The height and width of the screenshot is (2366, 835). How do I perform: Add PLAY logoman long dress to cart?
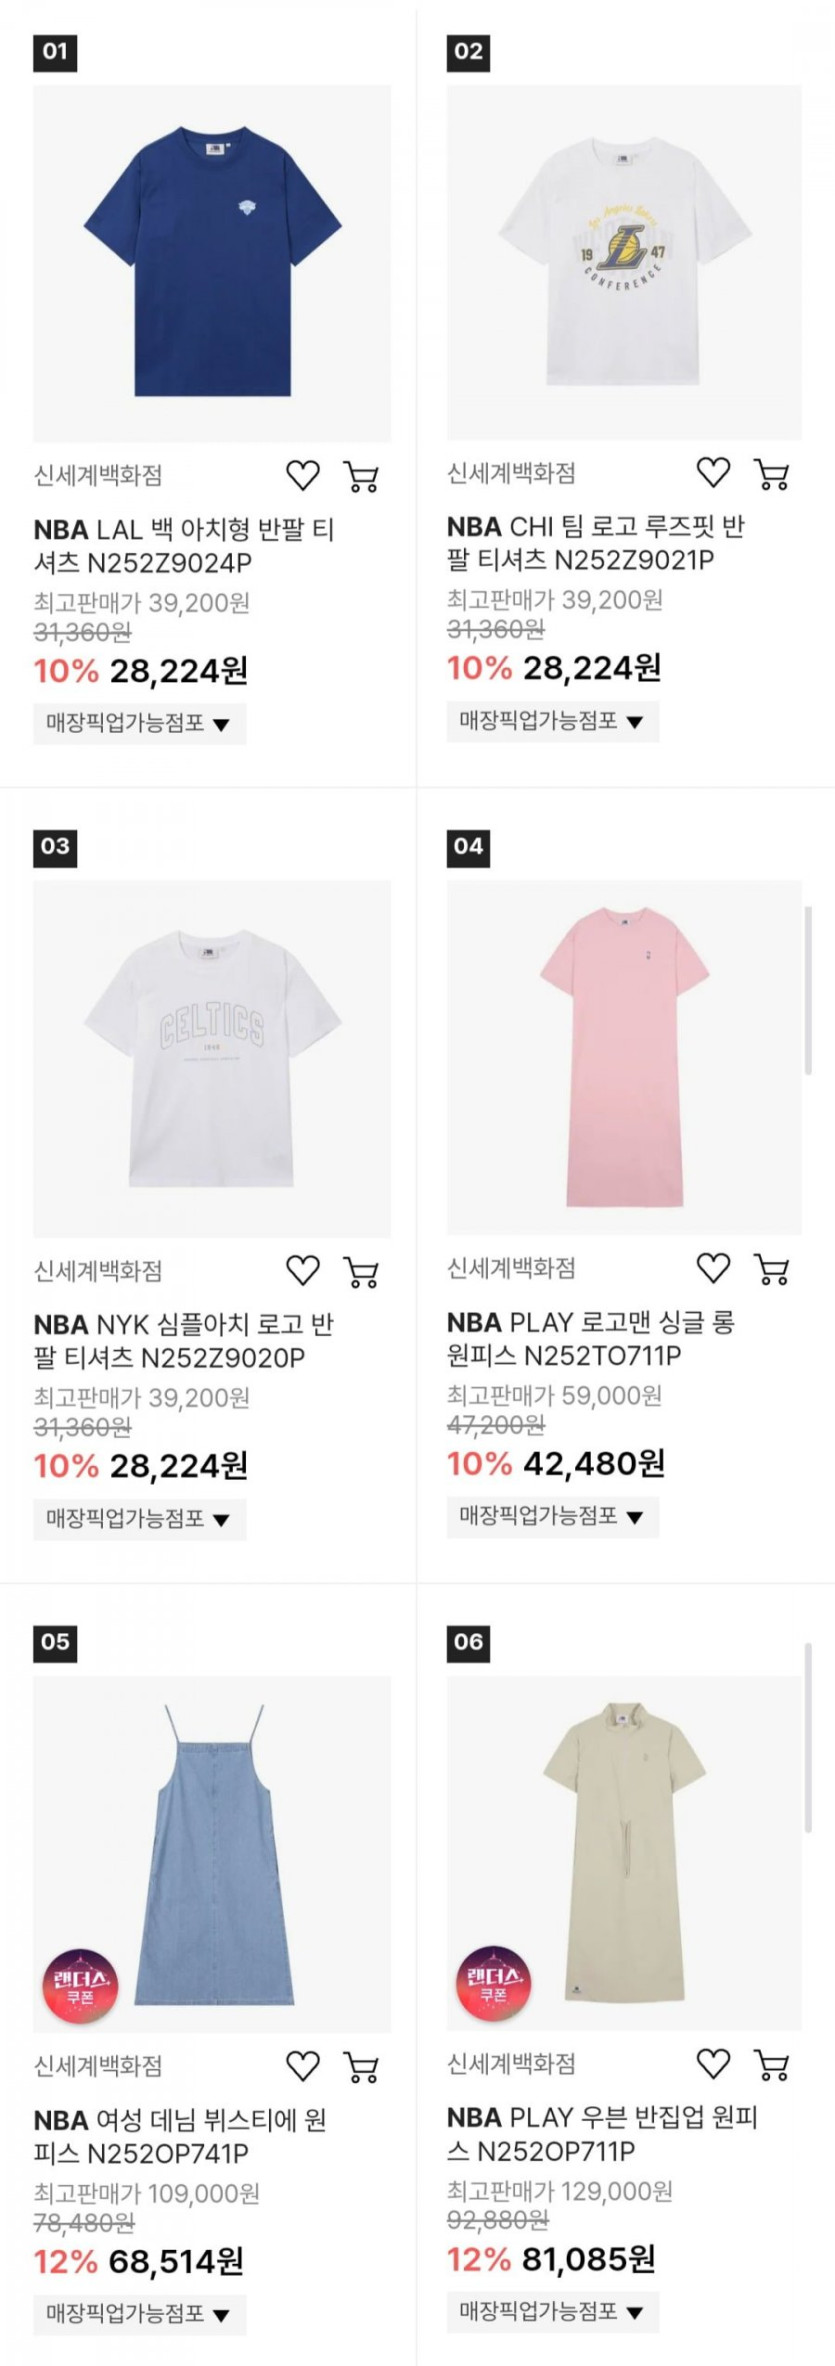(x=771, y=1269)
